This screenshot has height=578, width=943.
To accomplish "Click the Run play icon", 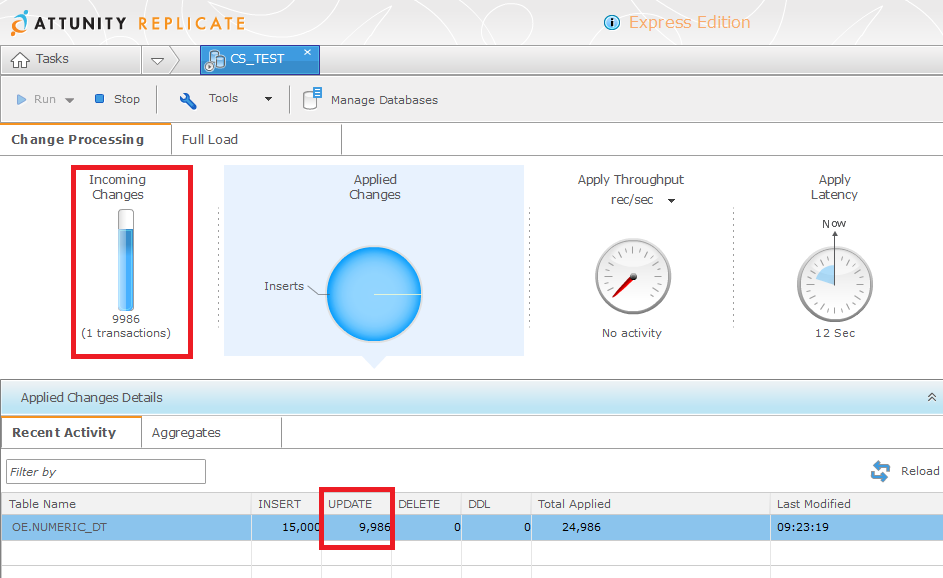I will 22,99.
